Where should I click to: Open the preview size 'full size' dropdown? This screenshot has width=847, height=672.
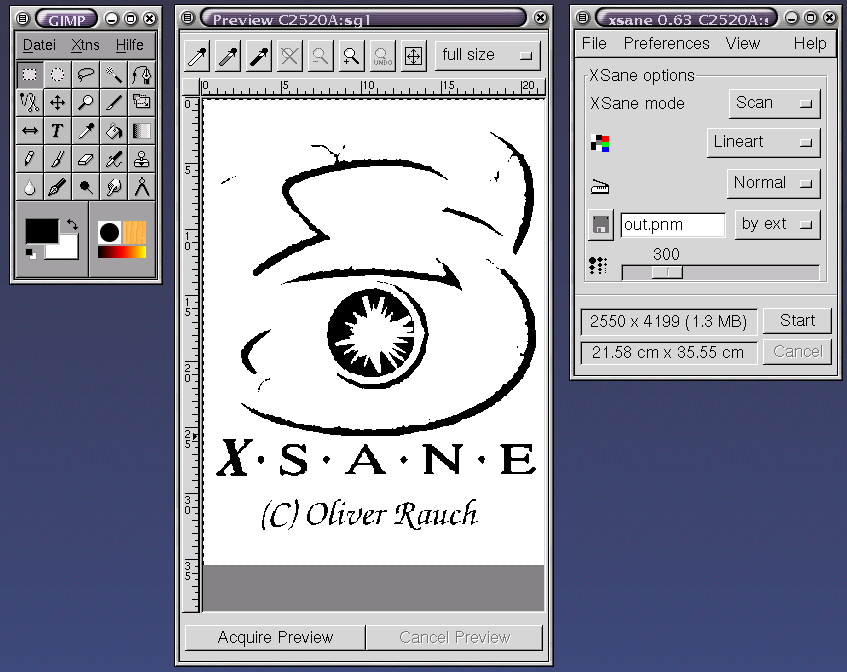487,55
